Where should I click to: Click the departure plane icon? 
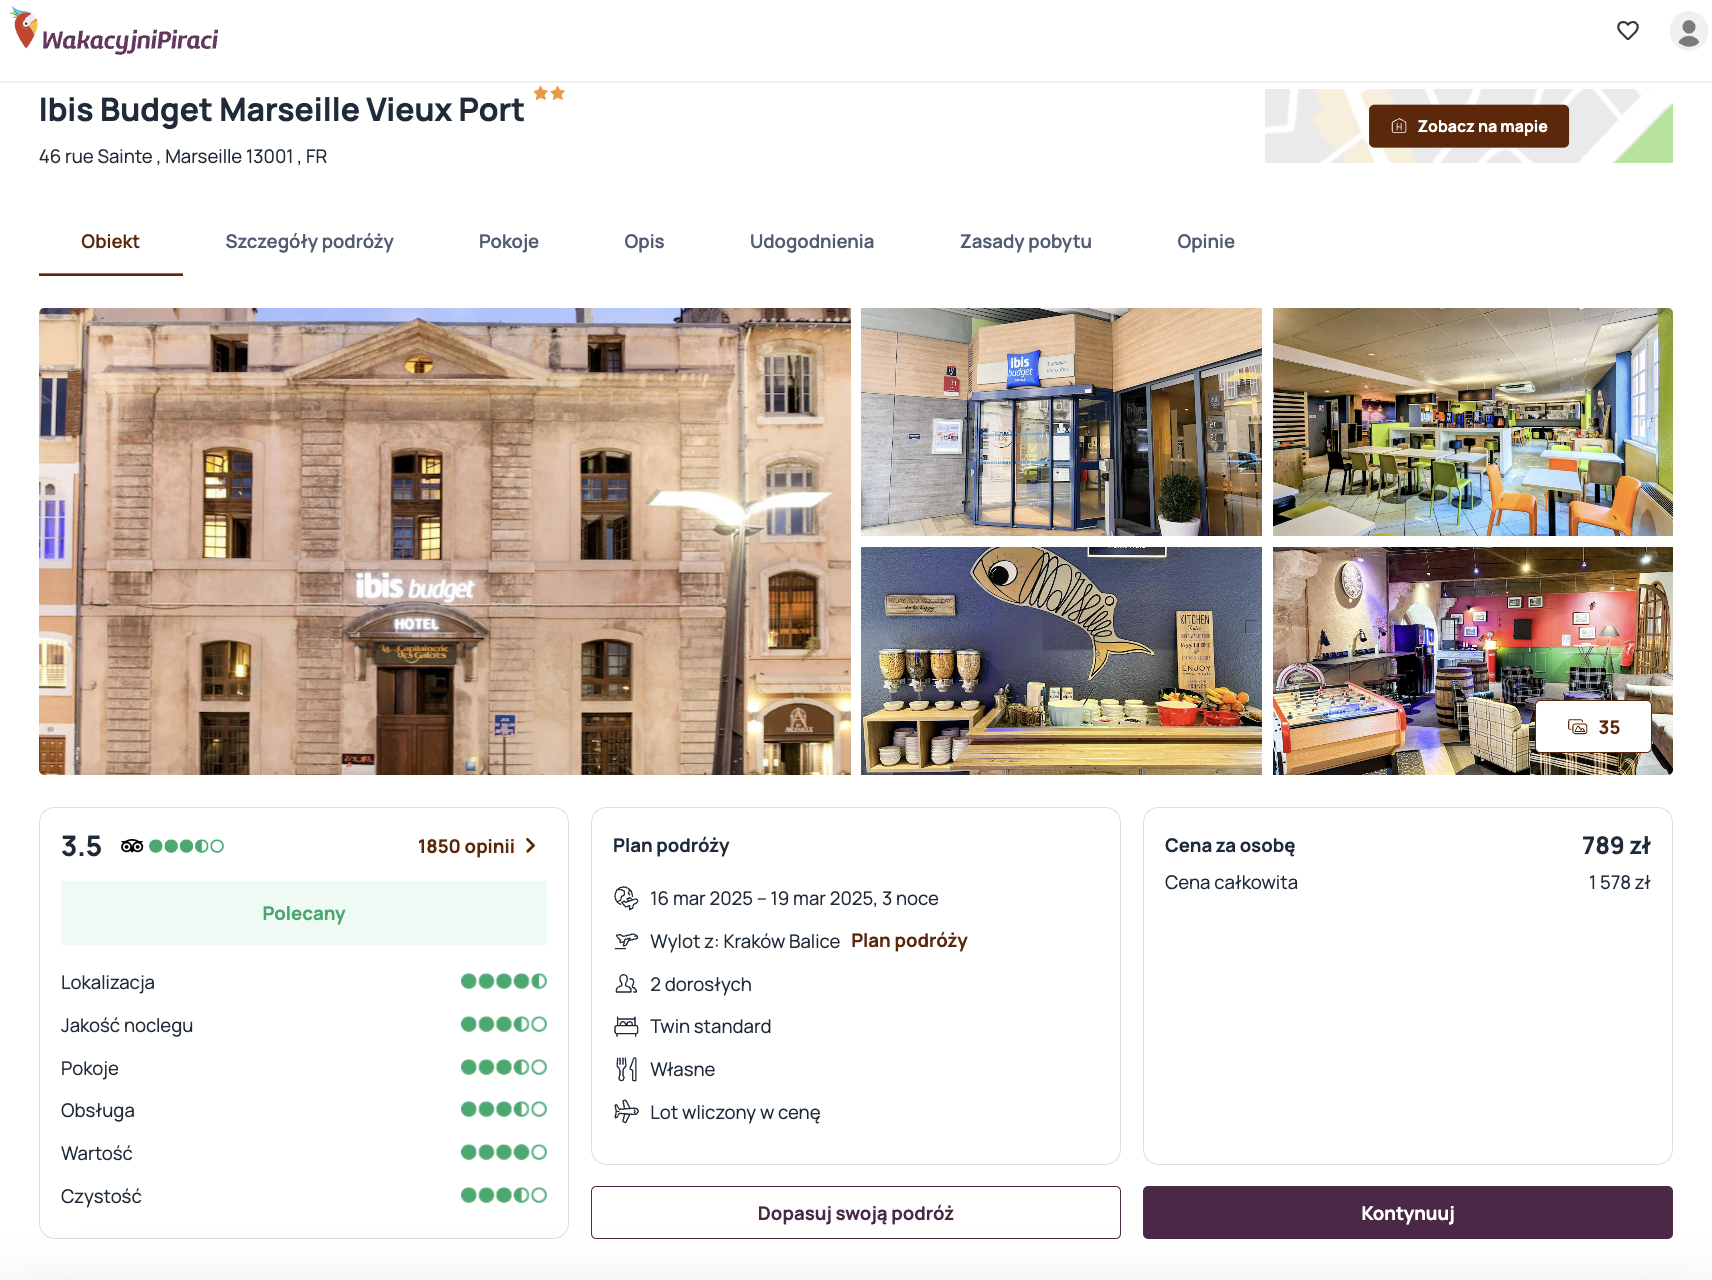(x=626, y=941)
